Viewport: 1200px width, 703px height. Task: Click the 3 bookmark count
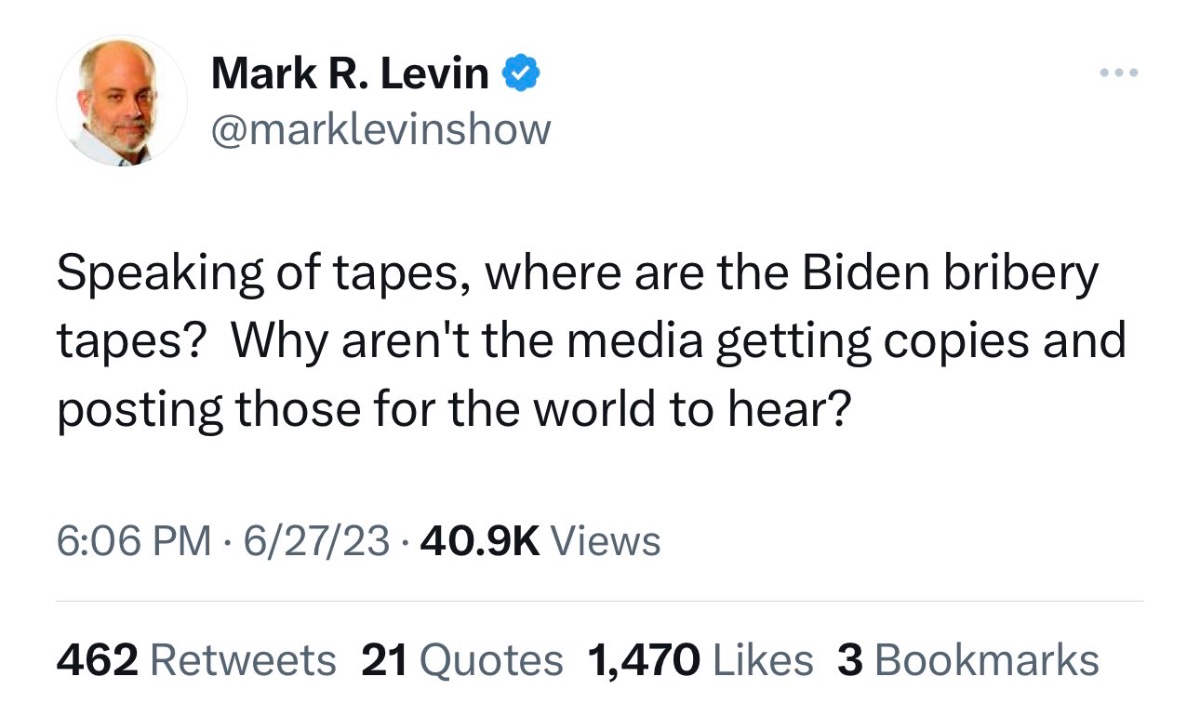[849, 660]
